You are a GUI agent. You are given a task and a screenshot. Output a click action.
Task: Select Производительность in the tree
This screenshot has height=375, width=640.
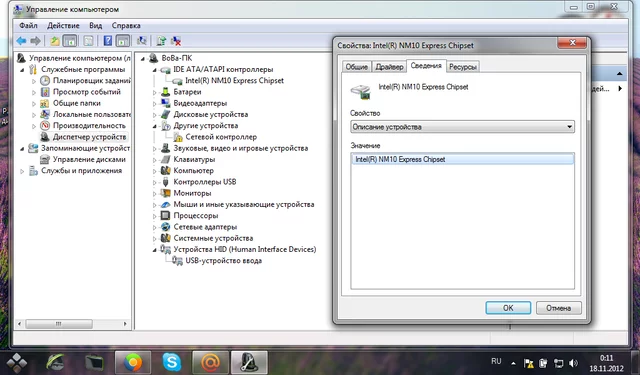(x=89, y=126)
